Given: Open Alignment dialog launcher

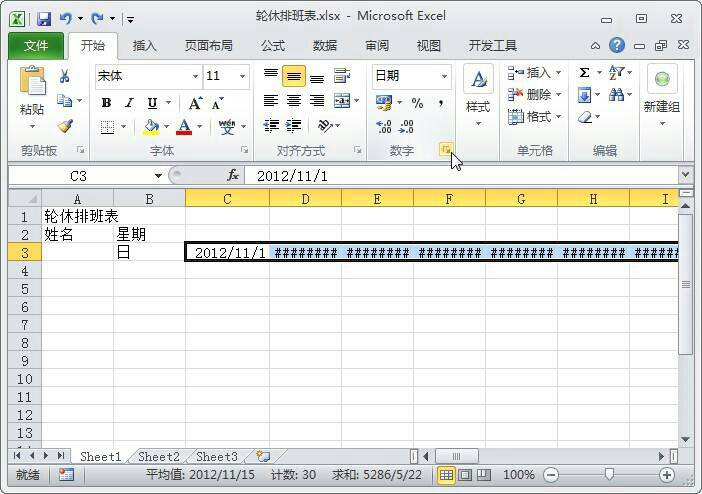Looking at the screenshot, I should (x=358, y=150).
